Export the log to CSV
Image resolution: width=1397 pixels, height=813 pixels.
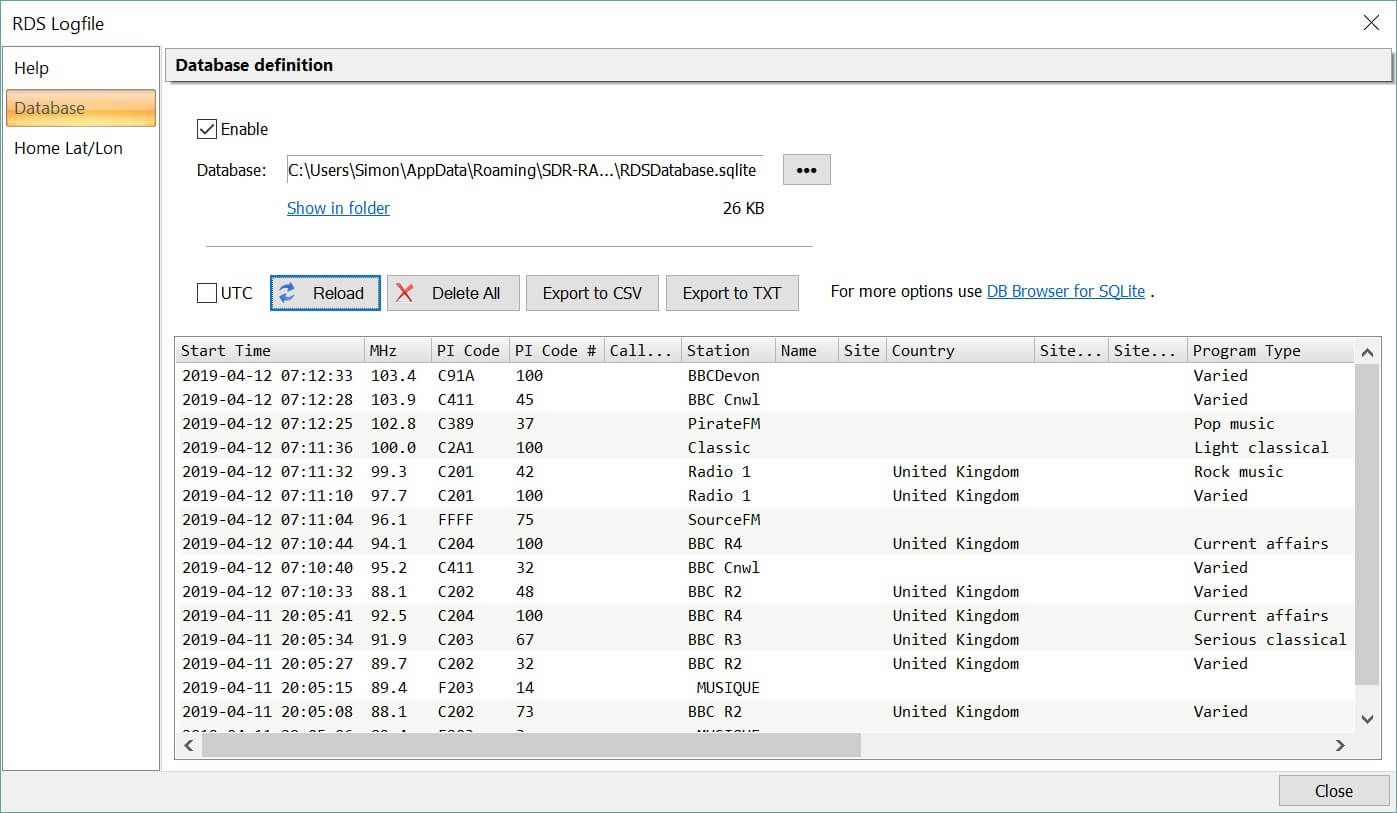[592, 293]
